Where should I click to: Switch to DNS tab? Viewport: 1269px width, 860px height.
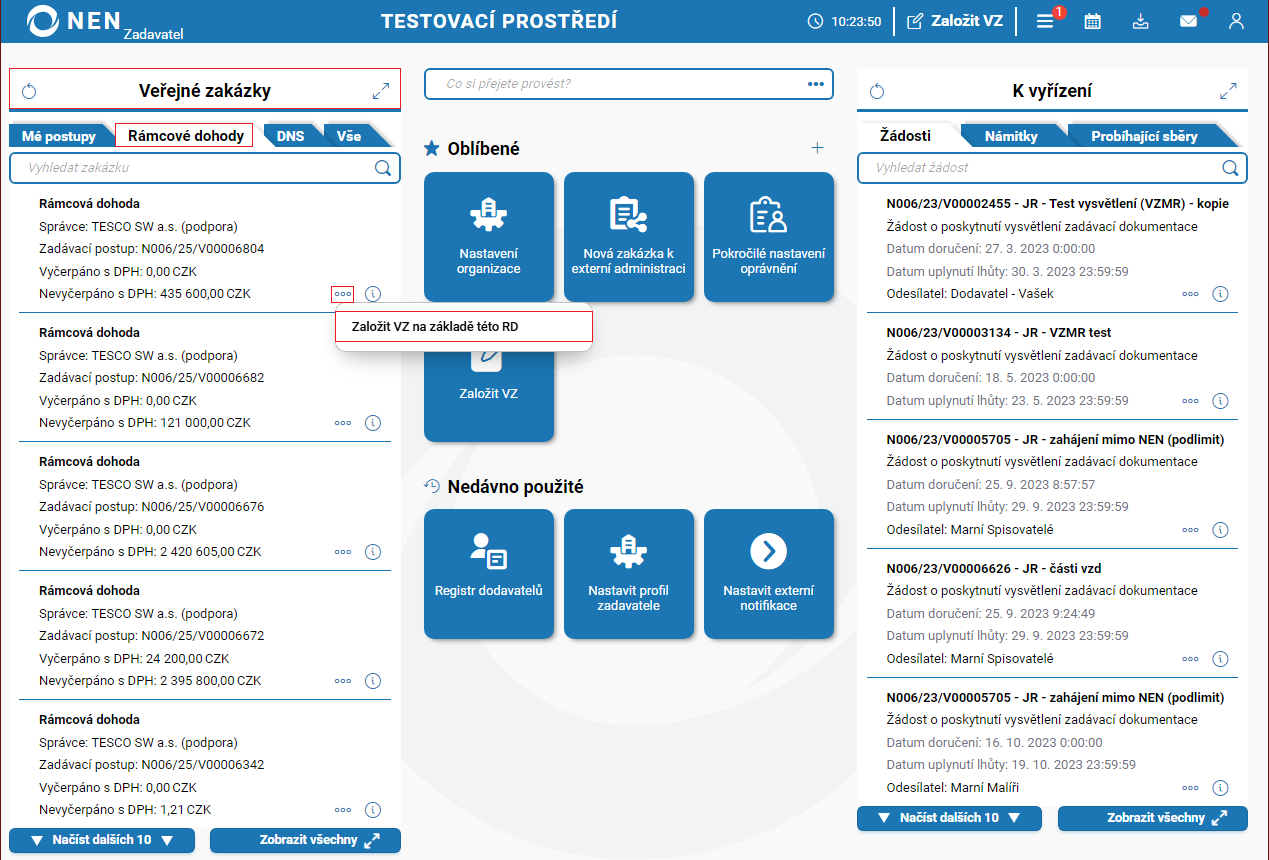290,136
